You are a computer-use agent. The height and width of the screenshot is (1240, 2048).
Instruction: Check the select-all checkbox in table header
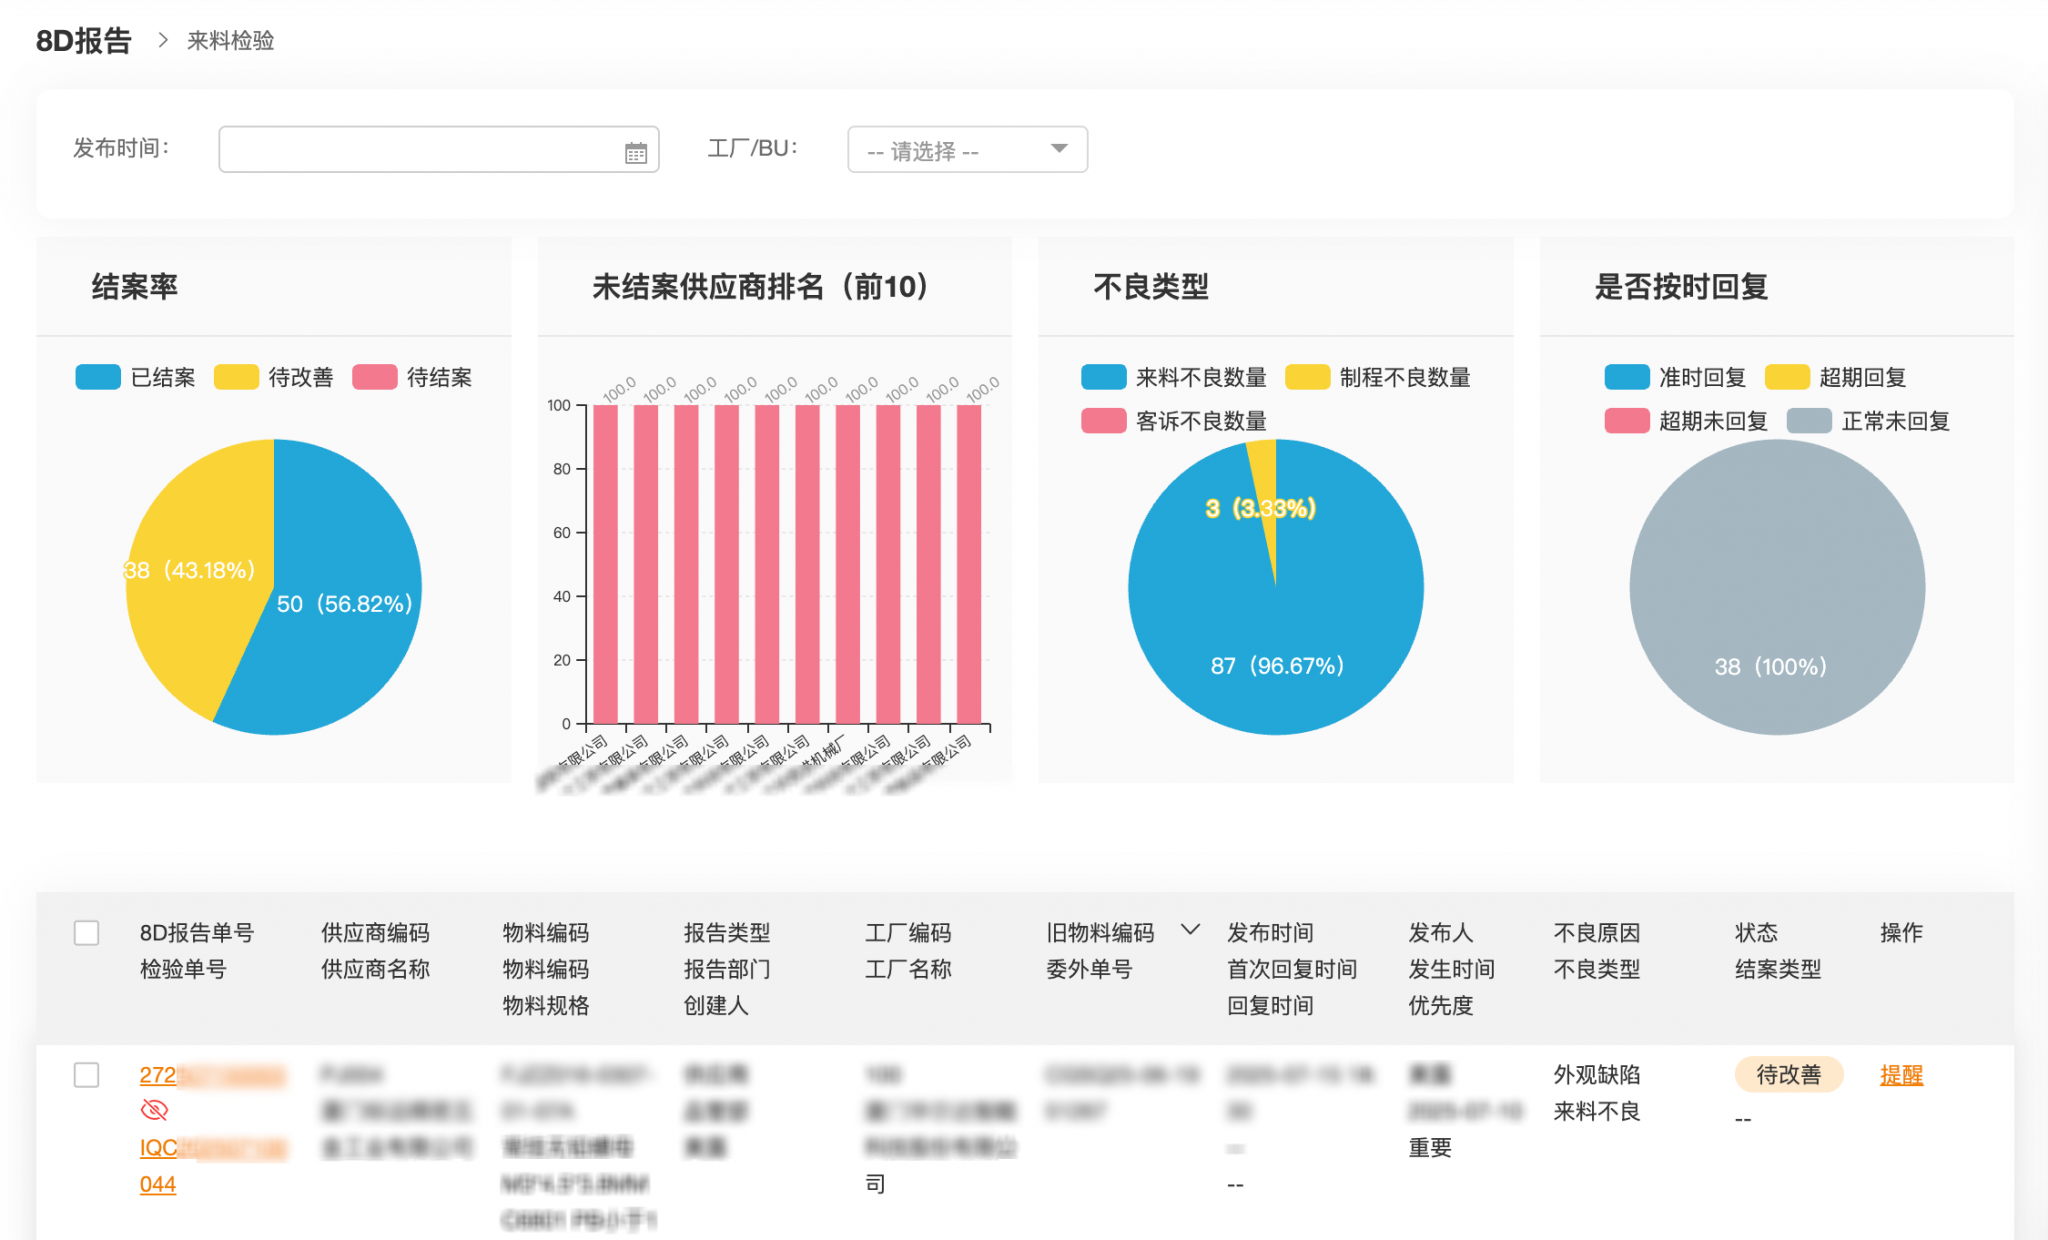87,933
